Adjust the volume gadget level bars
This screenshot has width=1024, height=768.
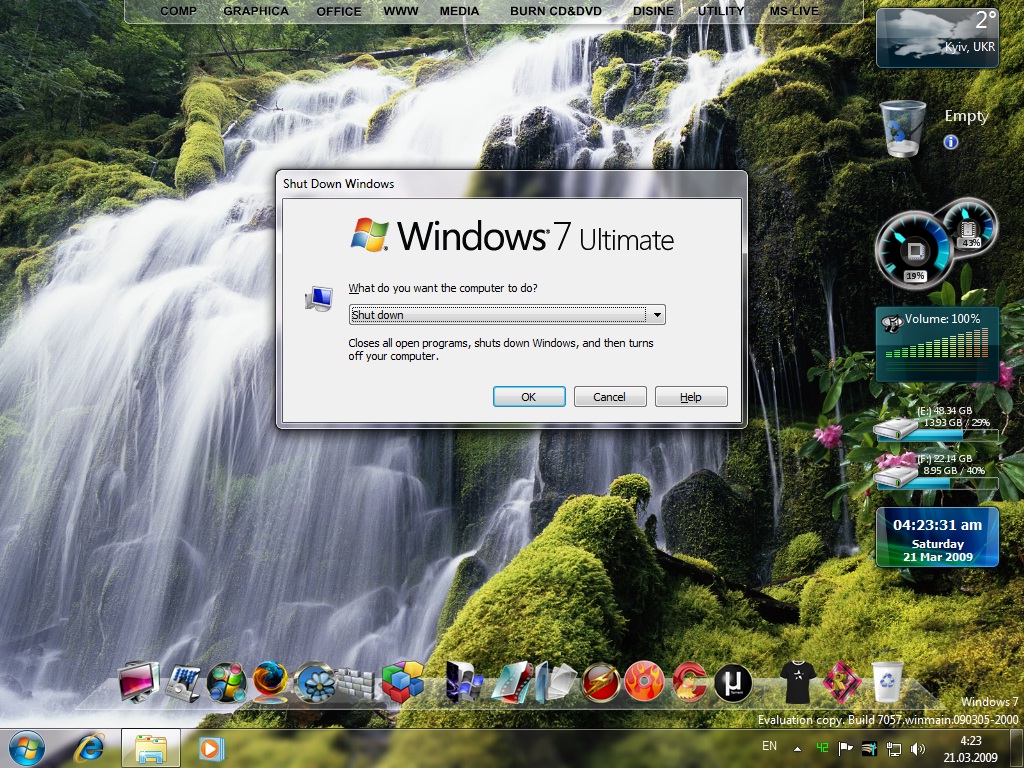(x=936, y=345)
